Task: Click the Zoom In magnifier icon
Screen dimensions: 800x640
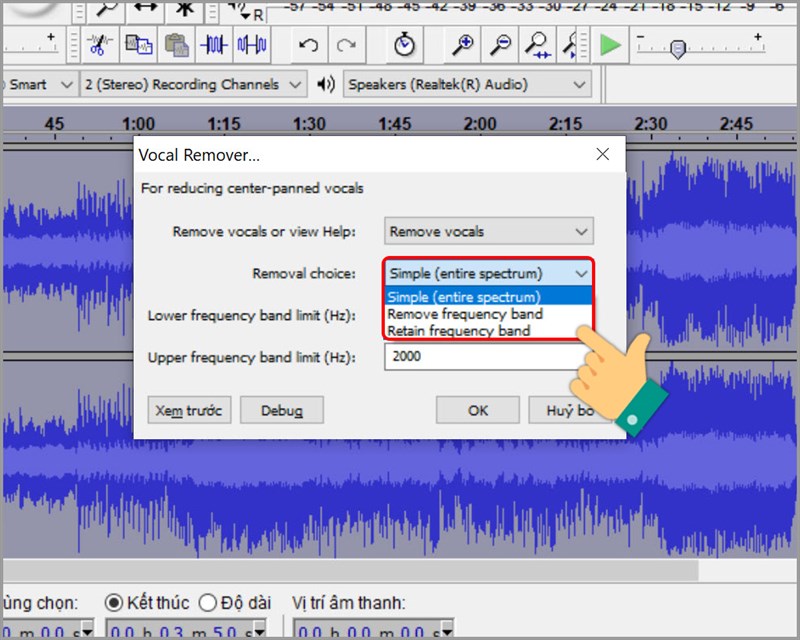Action: [x=464, y=45]
